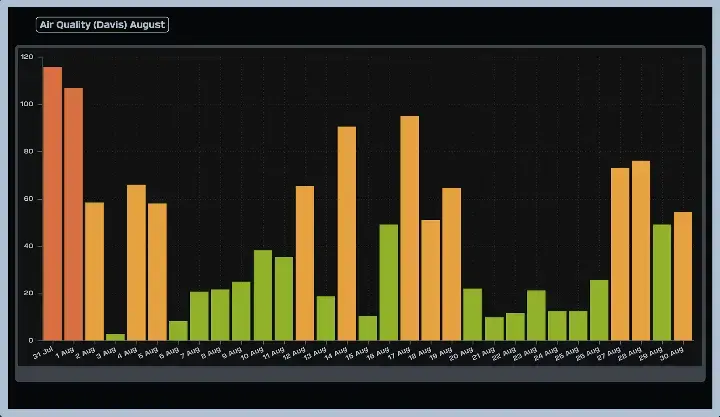Select the tiny 3 Aug bar
This screenshot has height=417, width=720.
tap(115, 337)
